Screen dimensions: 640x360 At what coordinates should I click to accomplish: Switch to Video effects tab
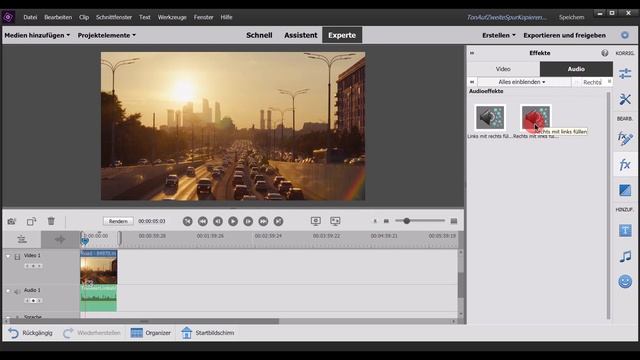pos(503,69)
